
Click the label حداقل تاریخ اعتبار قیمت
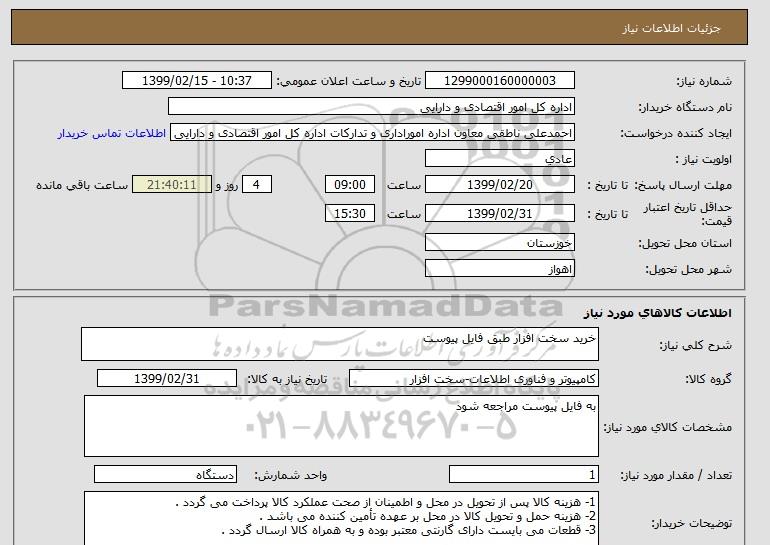[x=688, y=214]
